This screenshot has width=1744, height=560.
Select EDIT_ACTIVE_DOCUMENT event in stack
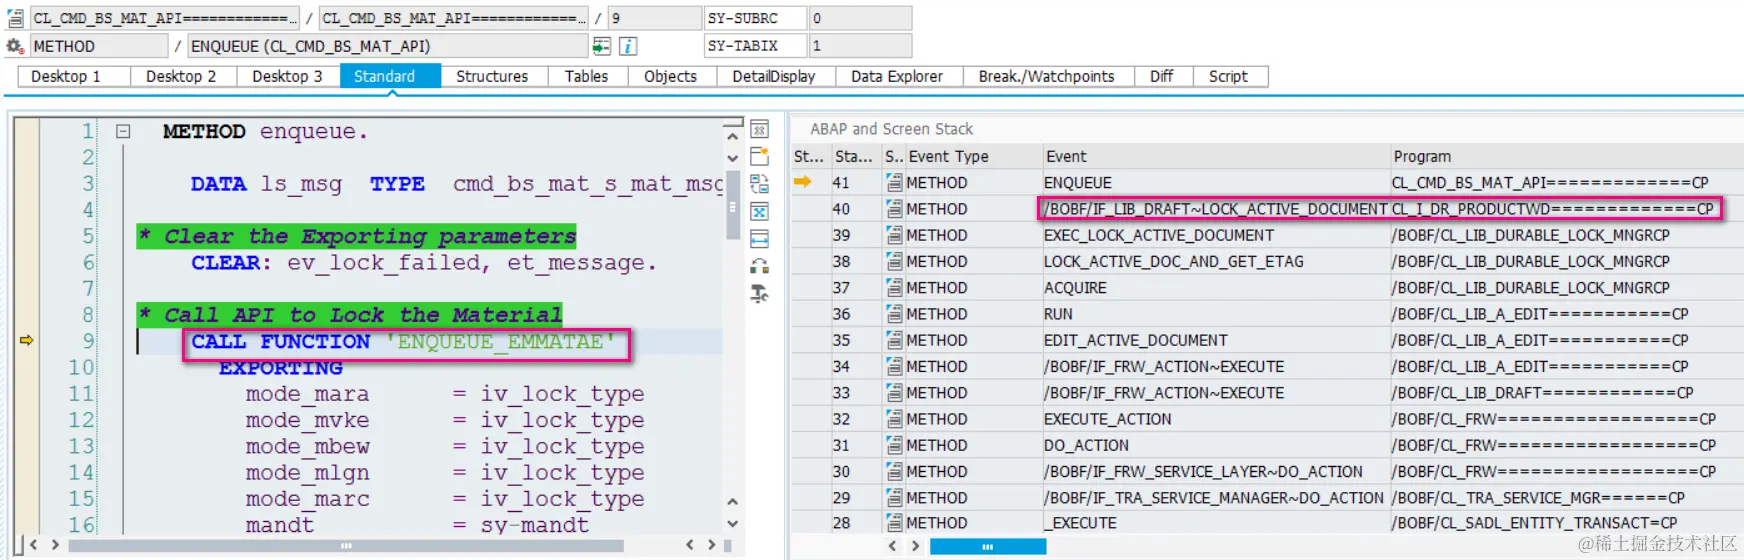pyautogui.click(x=1136, y=340)
